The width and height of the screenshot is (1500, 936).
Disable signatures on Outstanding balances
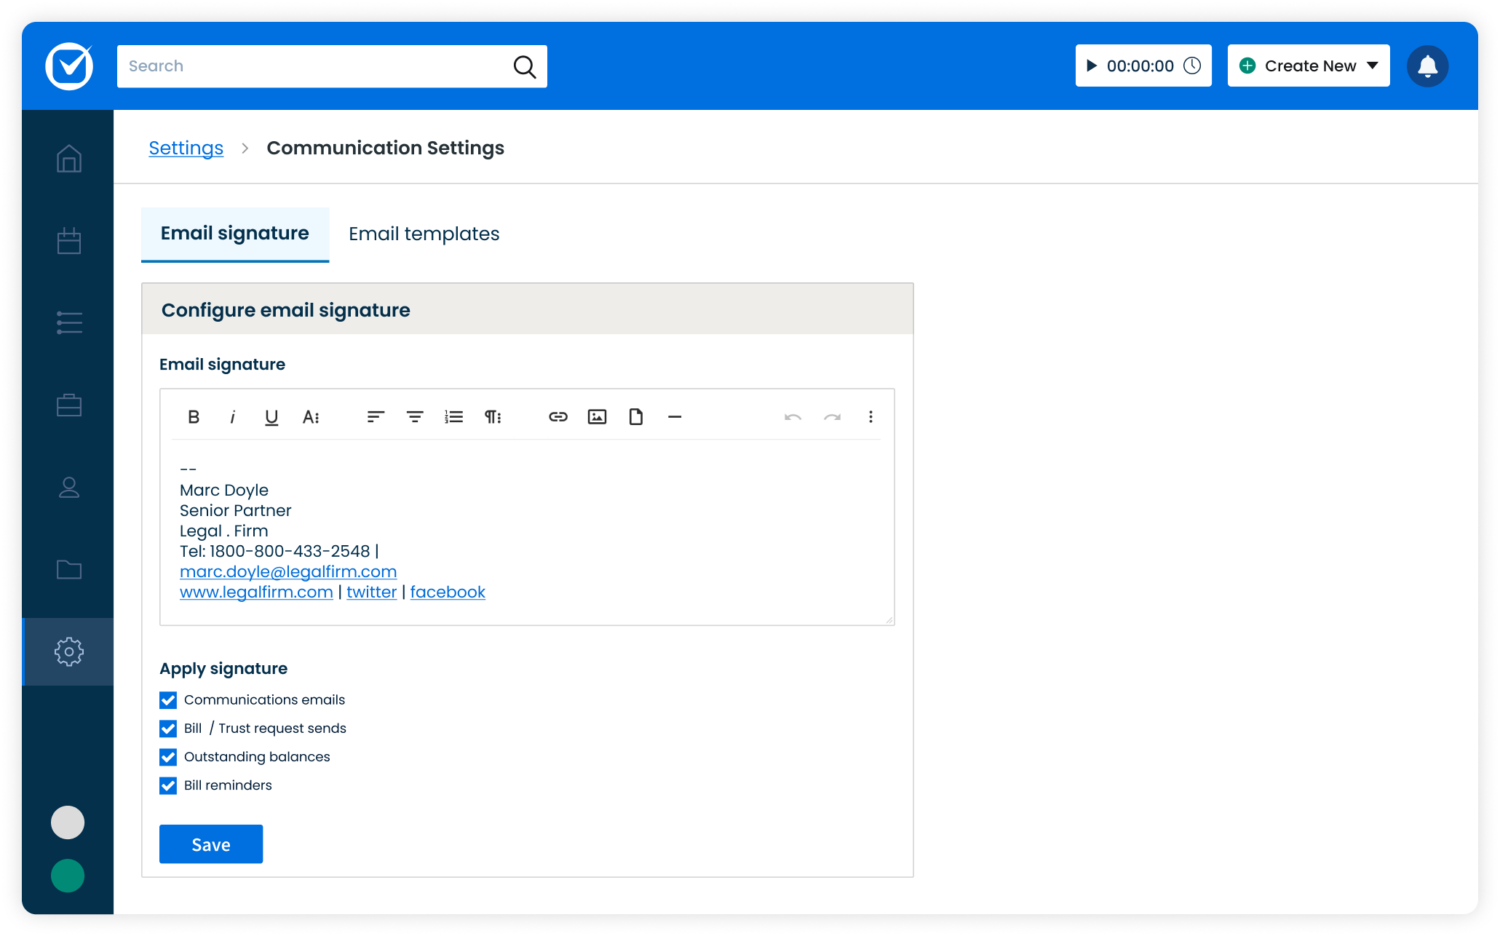tap(168, 757)
